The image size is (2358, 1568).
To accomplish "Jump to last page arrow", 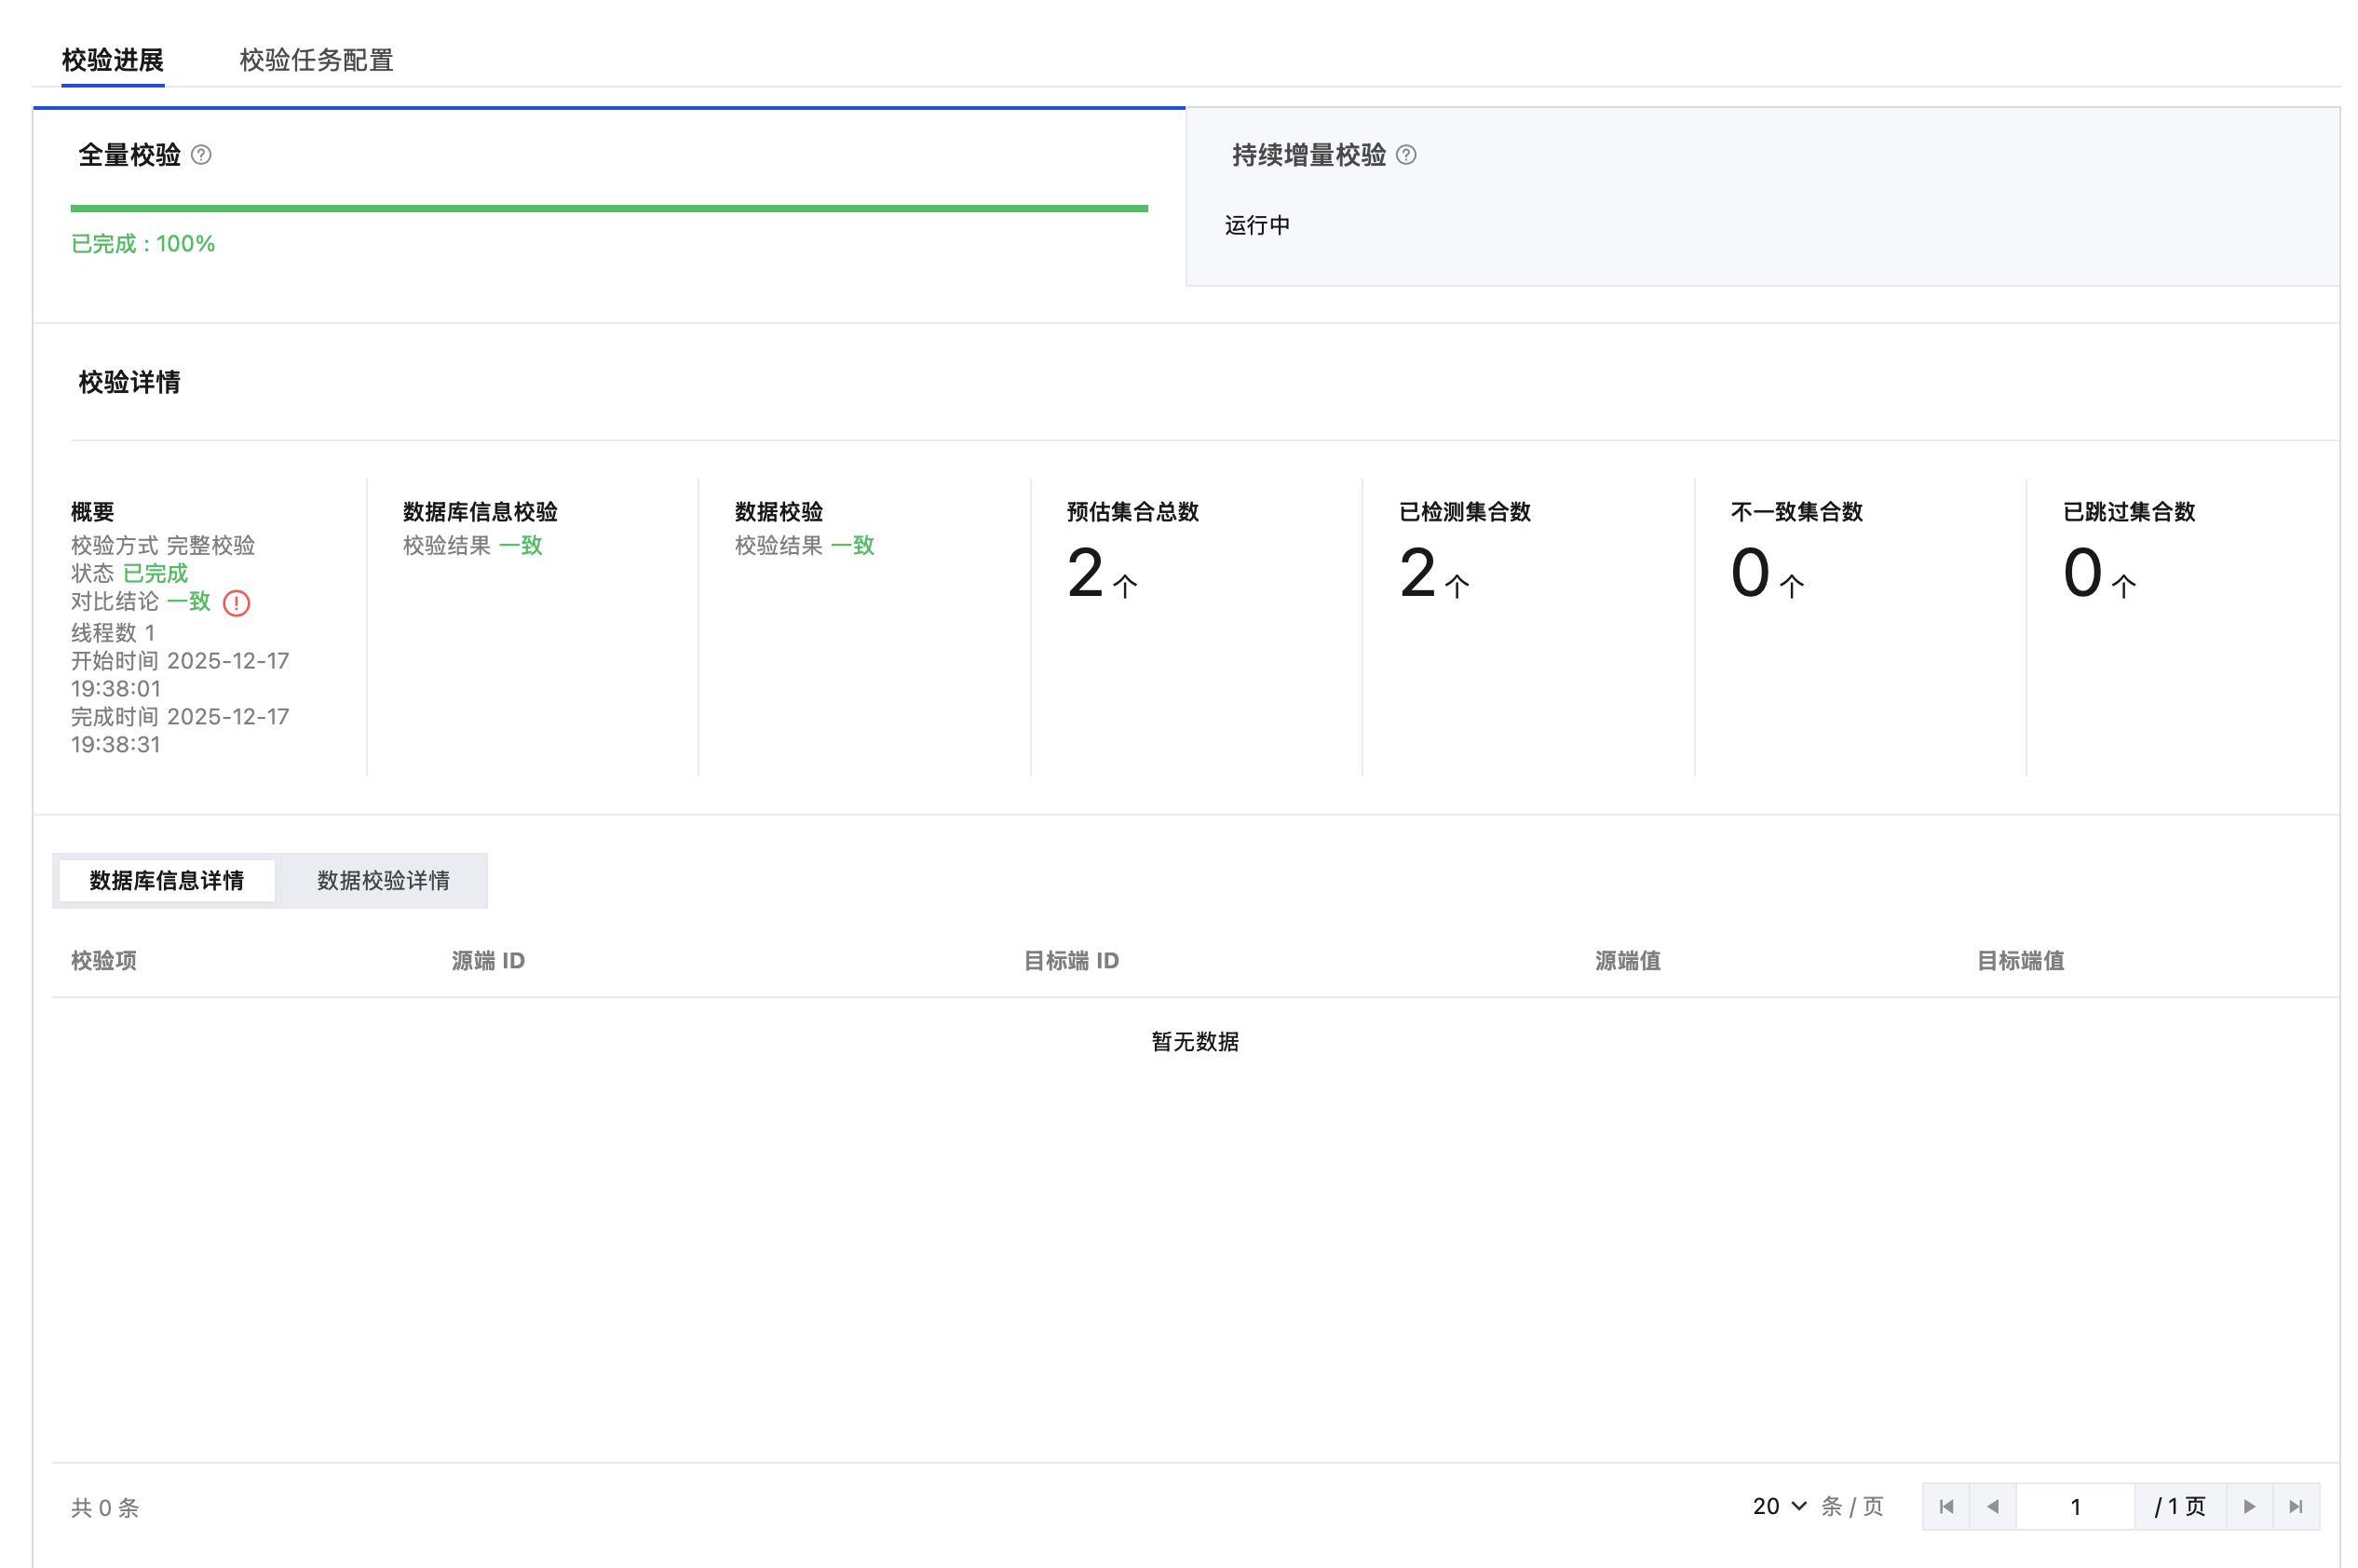I will tap(2296, 1506).
